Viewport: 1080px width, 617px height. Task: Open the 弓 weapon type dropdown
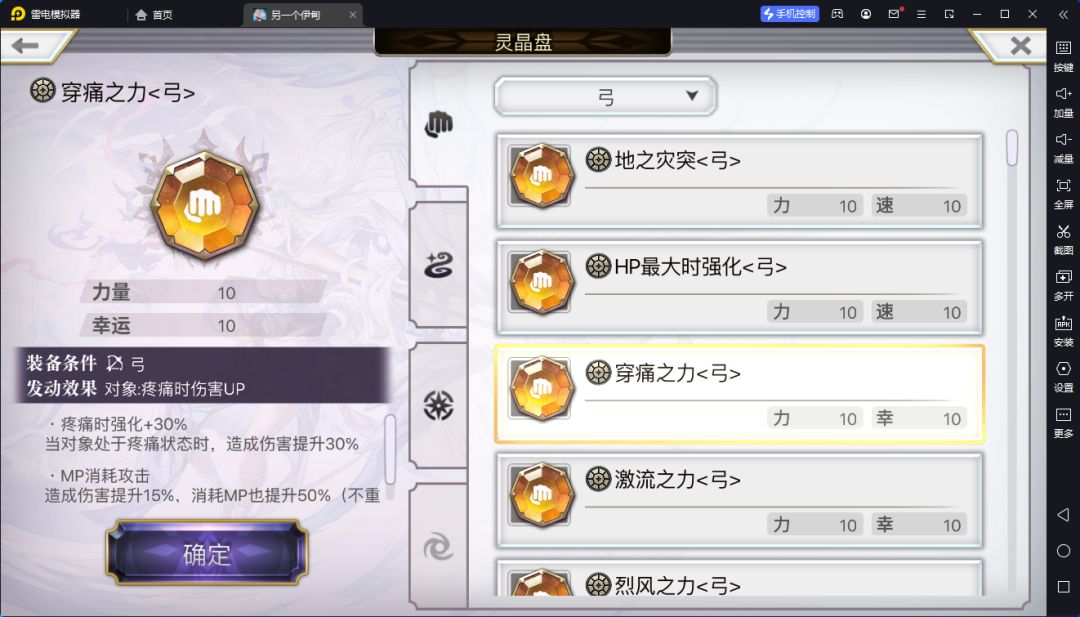(x=605, y=96)
